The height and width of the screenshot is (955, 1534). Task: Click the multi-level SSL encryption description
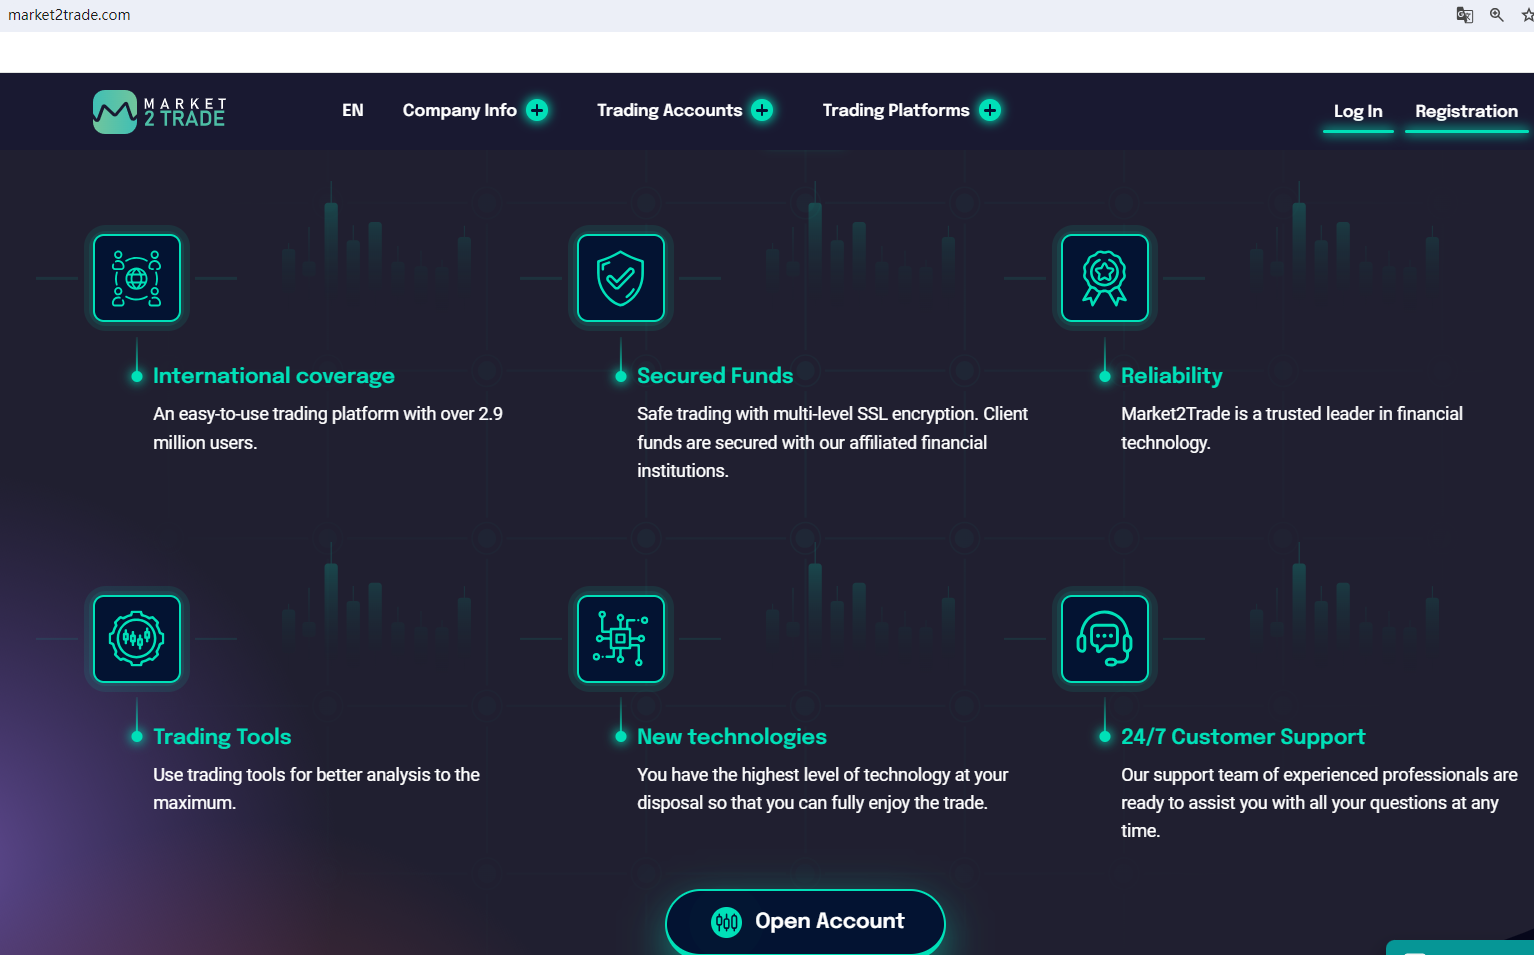tap(833, 442)
